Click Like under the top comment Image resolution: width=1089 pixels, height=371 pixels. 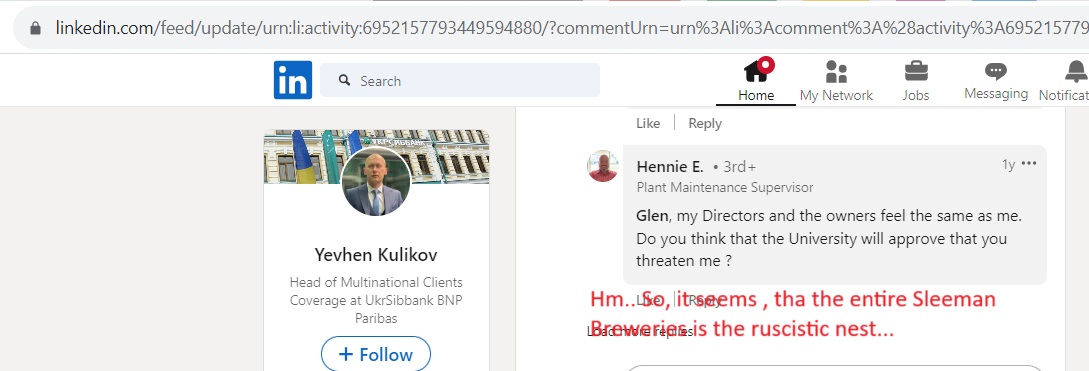(x=648, y=123)
